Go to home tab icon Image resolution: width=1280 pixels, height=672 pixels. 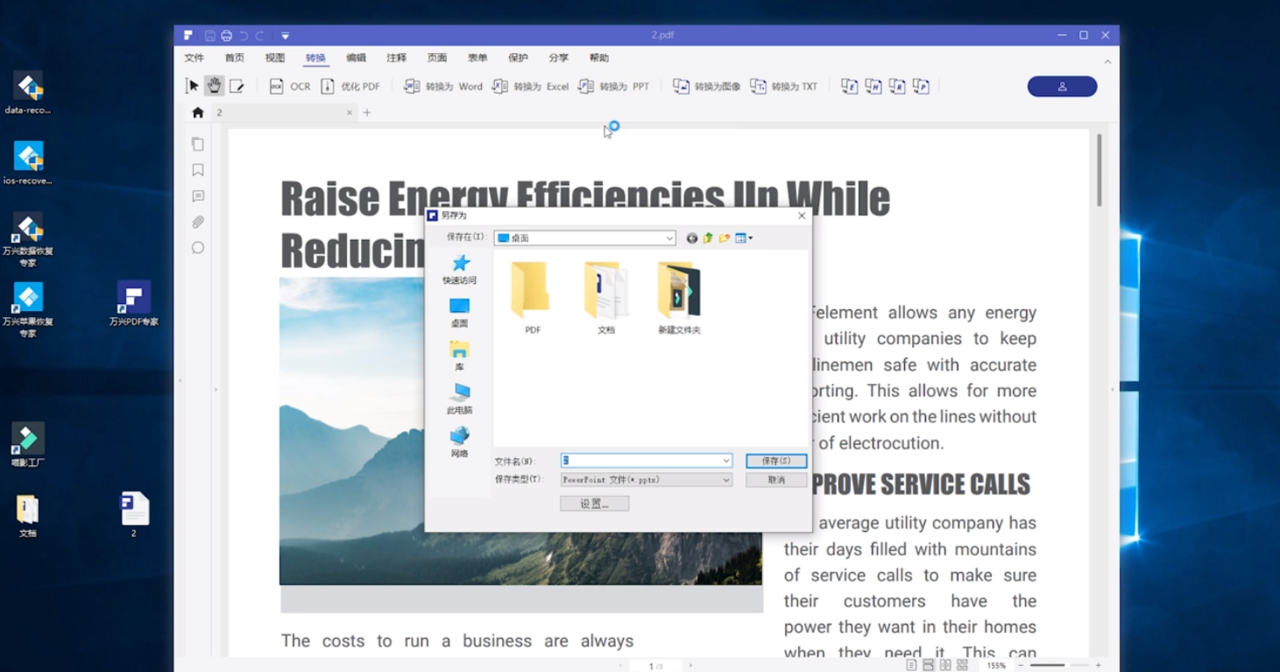tap(198, 113)
